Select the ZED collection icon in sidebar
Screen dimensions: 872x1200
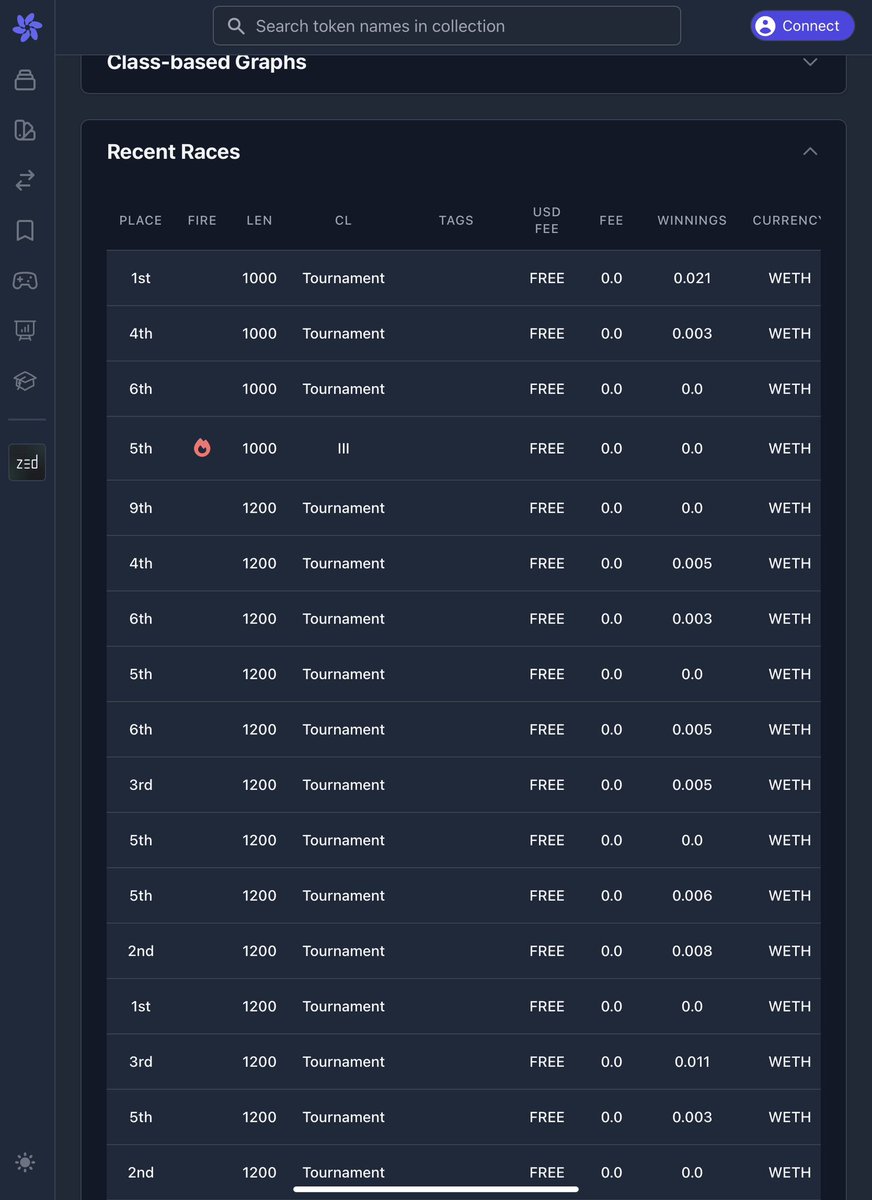(x=27, y=462)
